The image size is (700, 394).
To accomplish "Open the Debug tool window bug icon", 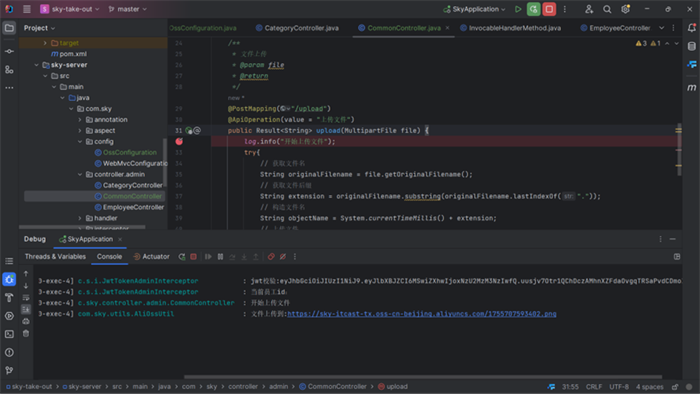I will tap(9, 279).
